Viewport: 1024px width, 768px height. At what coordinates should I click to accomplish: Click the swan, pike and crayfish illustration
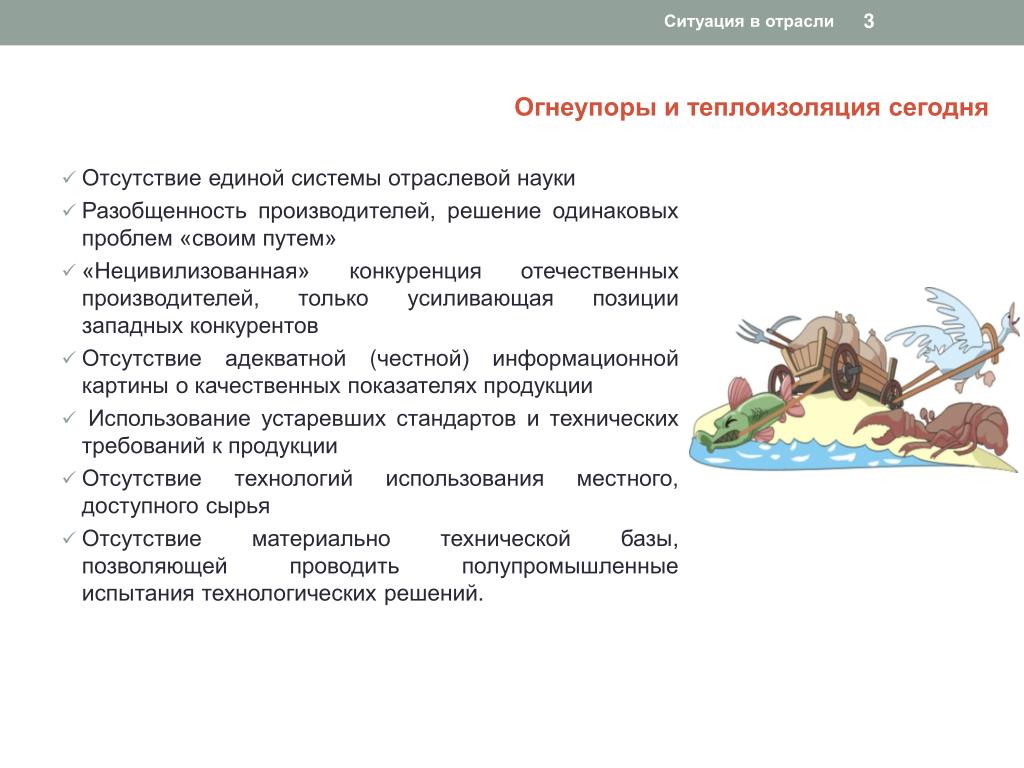(x=854, y=379)
